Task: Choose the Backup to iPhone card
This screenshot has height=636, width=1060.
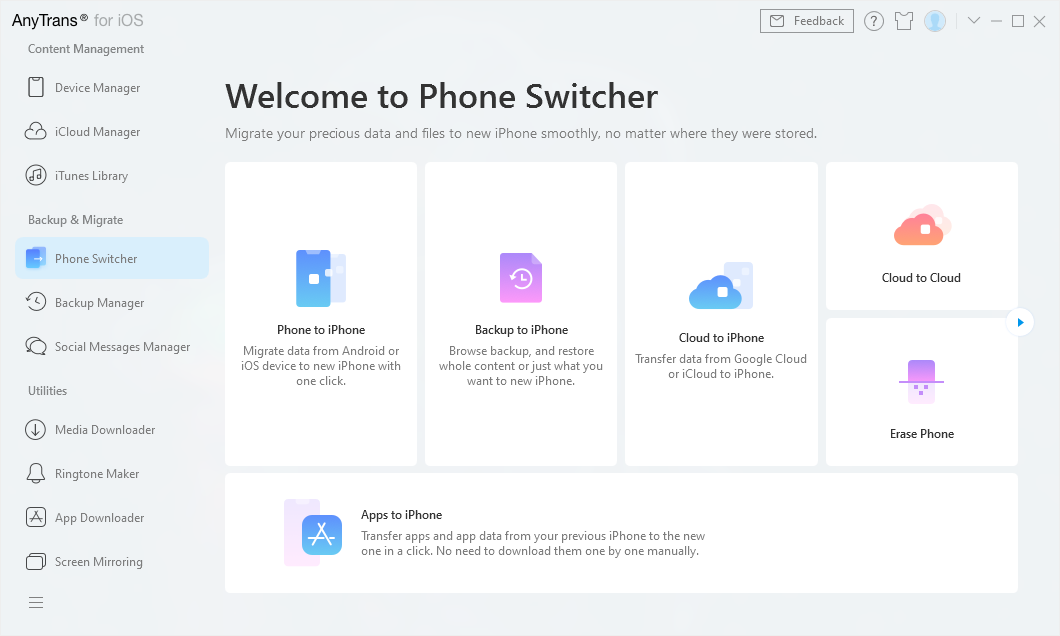Action: coord(521,314)
